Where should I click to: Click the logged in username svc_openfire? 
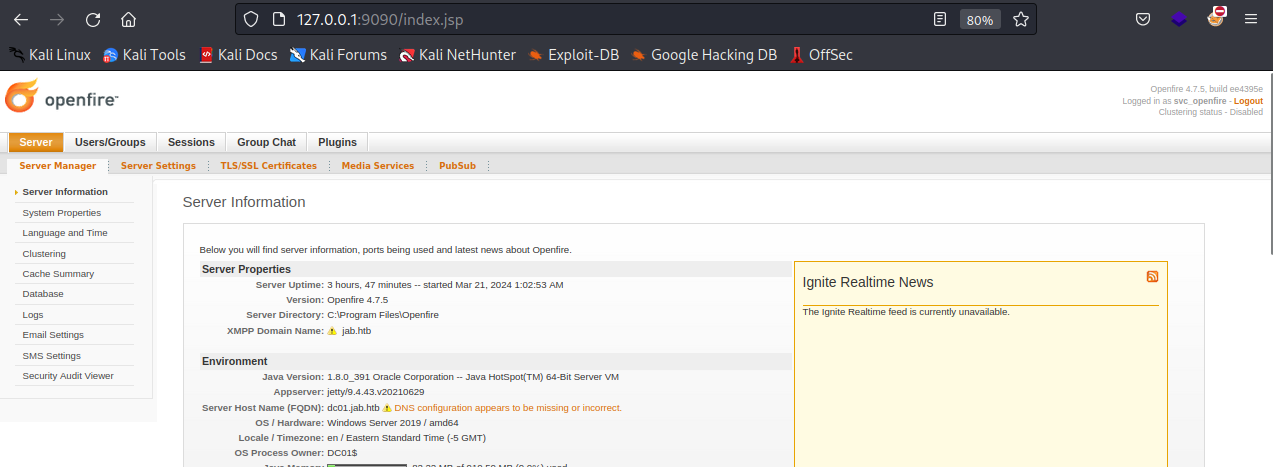1200,101
